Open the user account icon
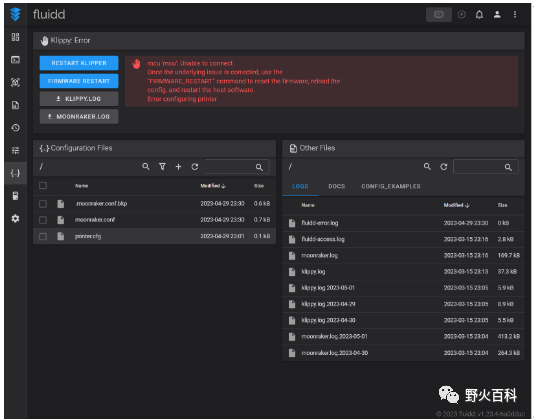This screenshot has width=534, height=419. point(497,14)
